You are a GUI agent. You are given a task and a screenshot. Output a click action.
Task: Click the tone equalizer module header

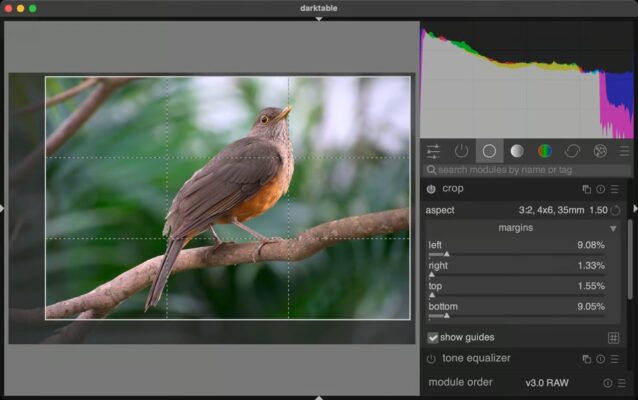coord(500,359)
